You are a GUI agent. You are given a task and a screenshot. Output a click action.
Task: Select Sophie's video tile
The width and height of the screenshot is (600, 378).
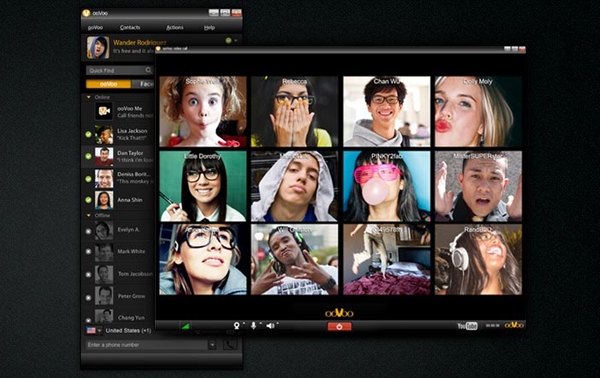pos(203,111)
